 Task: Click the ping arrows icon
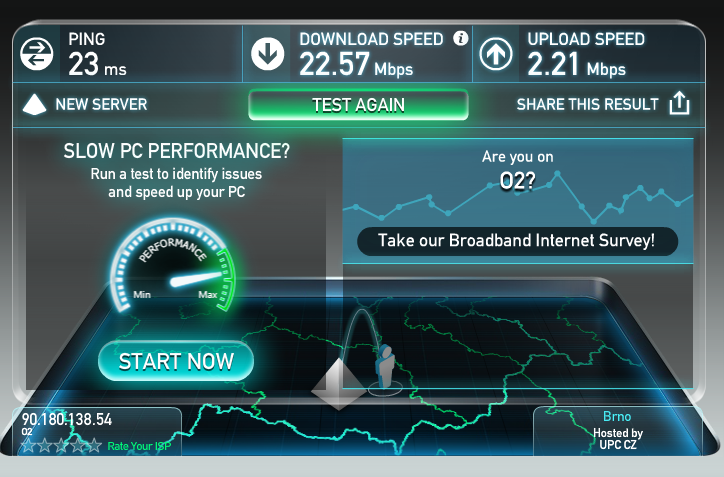point(37,54)
